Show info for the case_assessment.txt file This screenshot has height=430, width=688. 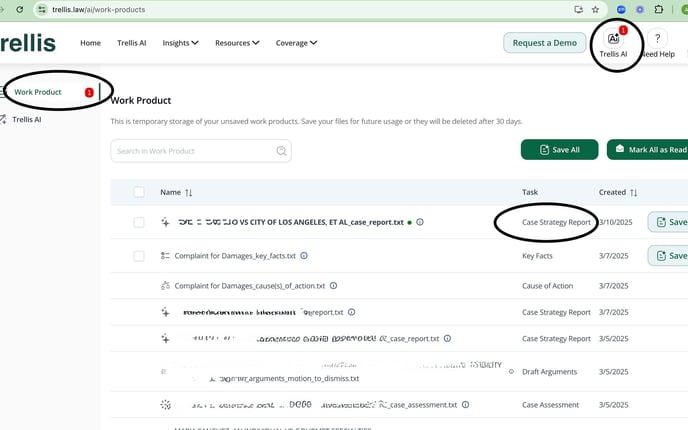coord(466,405)
